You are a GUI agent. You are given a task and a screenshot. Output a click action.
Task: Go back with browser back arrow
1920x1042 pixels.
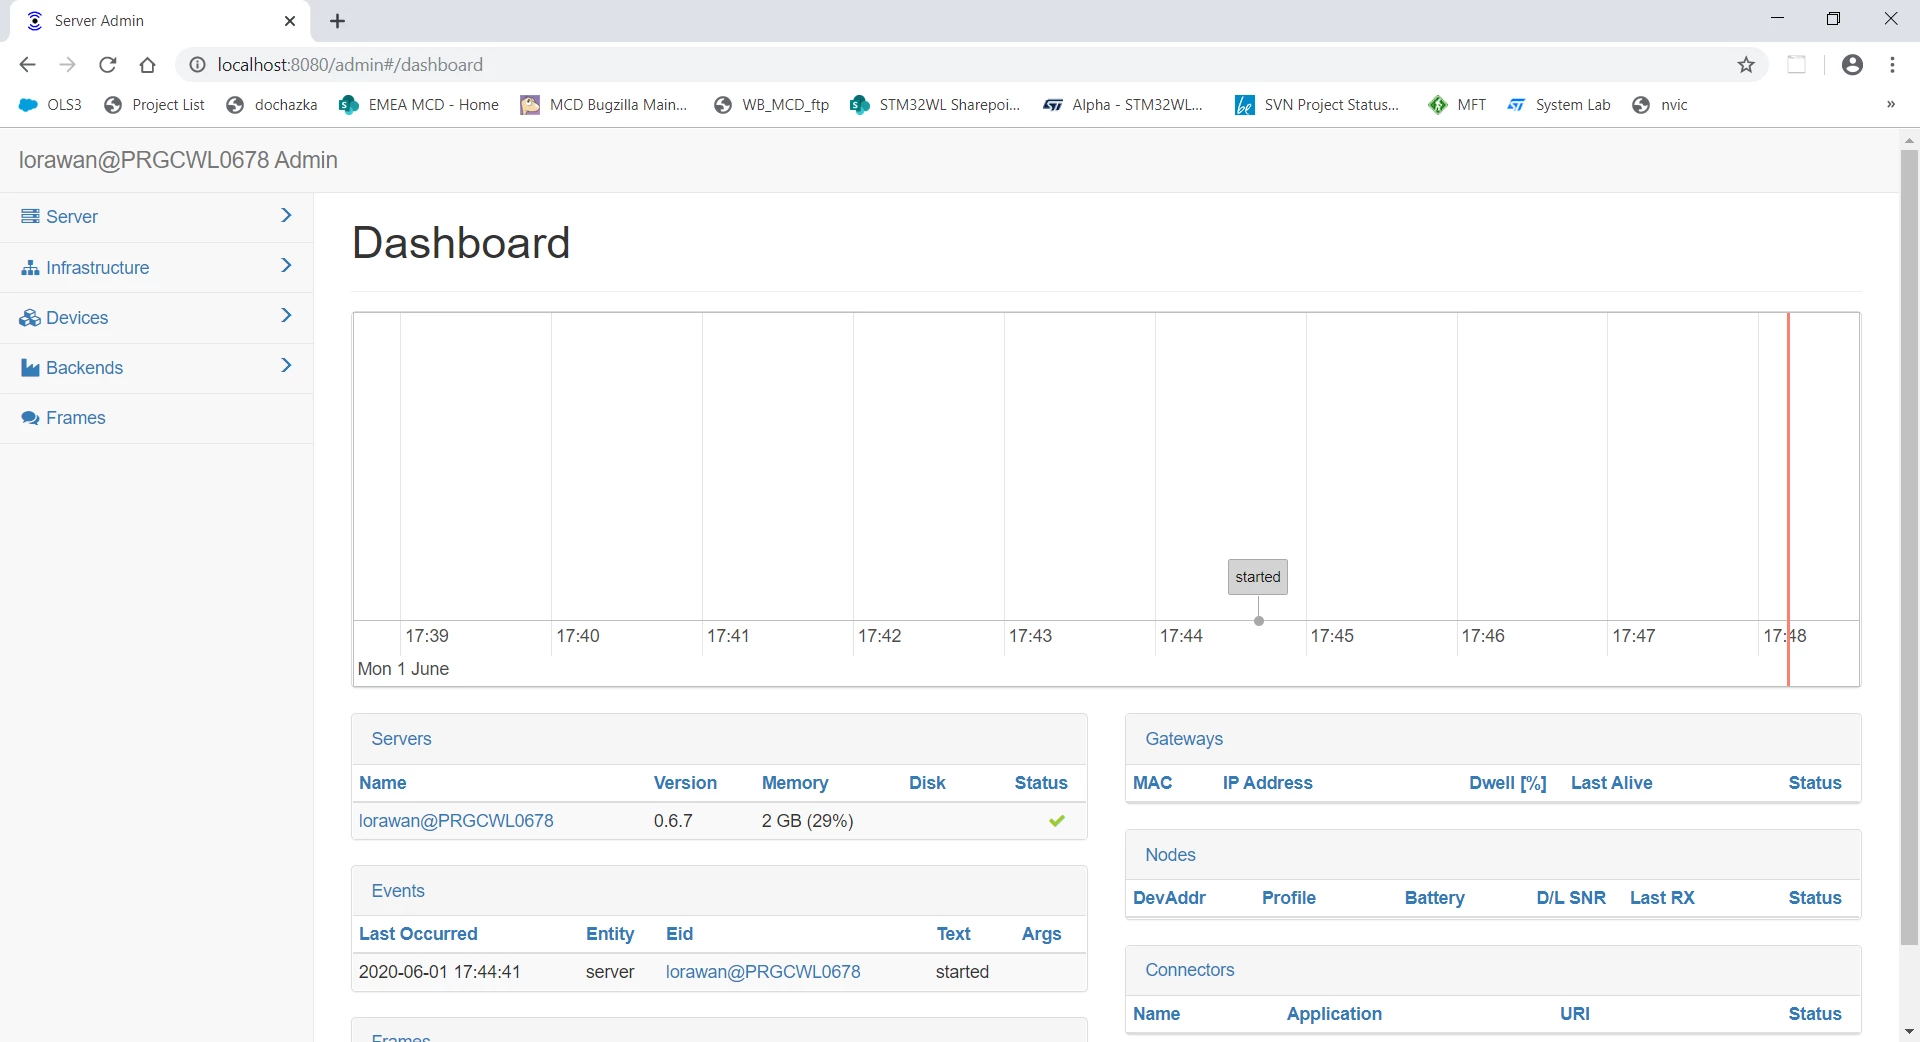tap(27, 65)
